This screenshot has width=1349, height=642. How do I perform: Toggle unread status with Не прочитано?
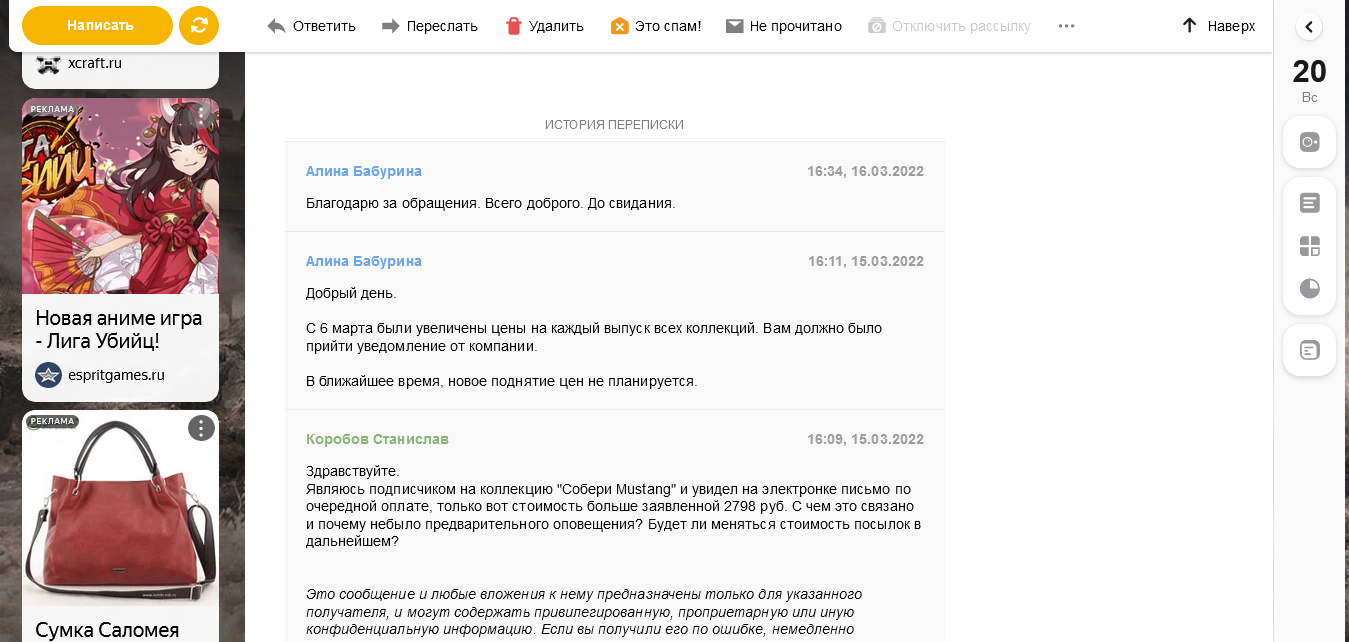coord(784,26)
